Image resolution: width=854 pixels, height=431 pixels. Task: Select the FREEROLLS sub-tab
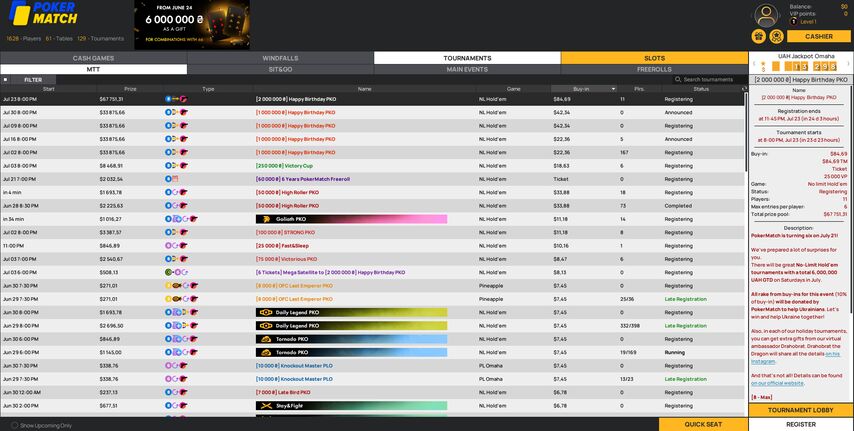(x=654, y=69)
